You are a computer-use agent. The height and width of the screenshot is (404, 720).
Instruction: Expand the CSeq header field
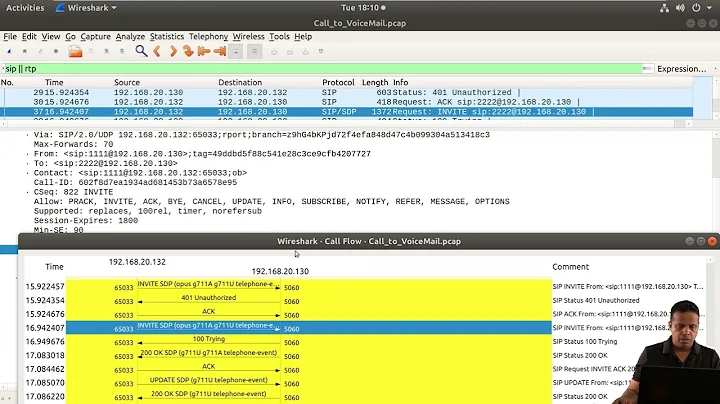click(x=28, y=192)
